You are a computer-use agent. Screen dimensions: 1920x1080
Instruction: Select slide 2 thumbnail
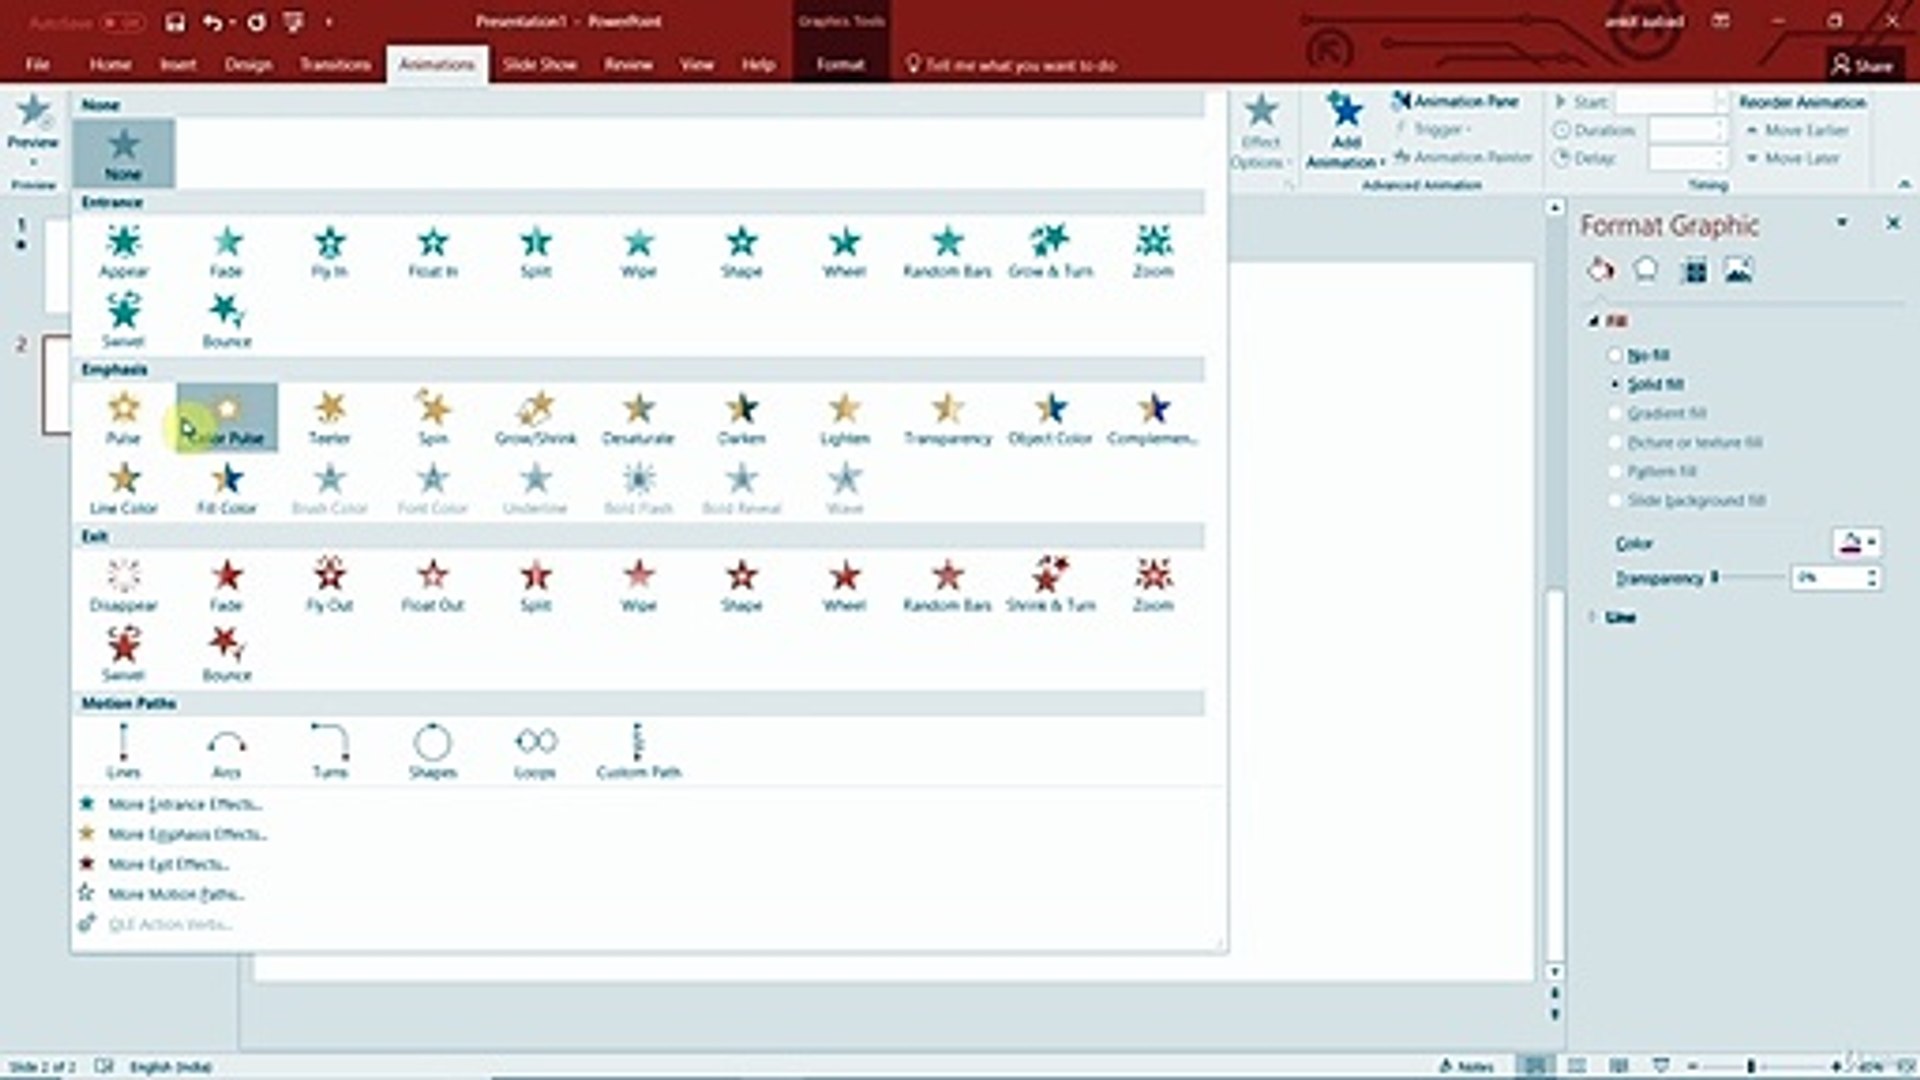coord(56,385)
